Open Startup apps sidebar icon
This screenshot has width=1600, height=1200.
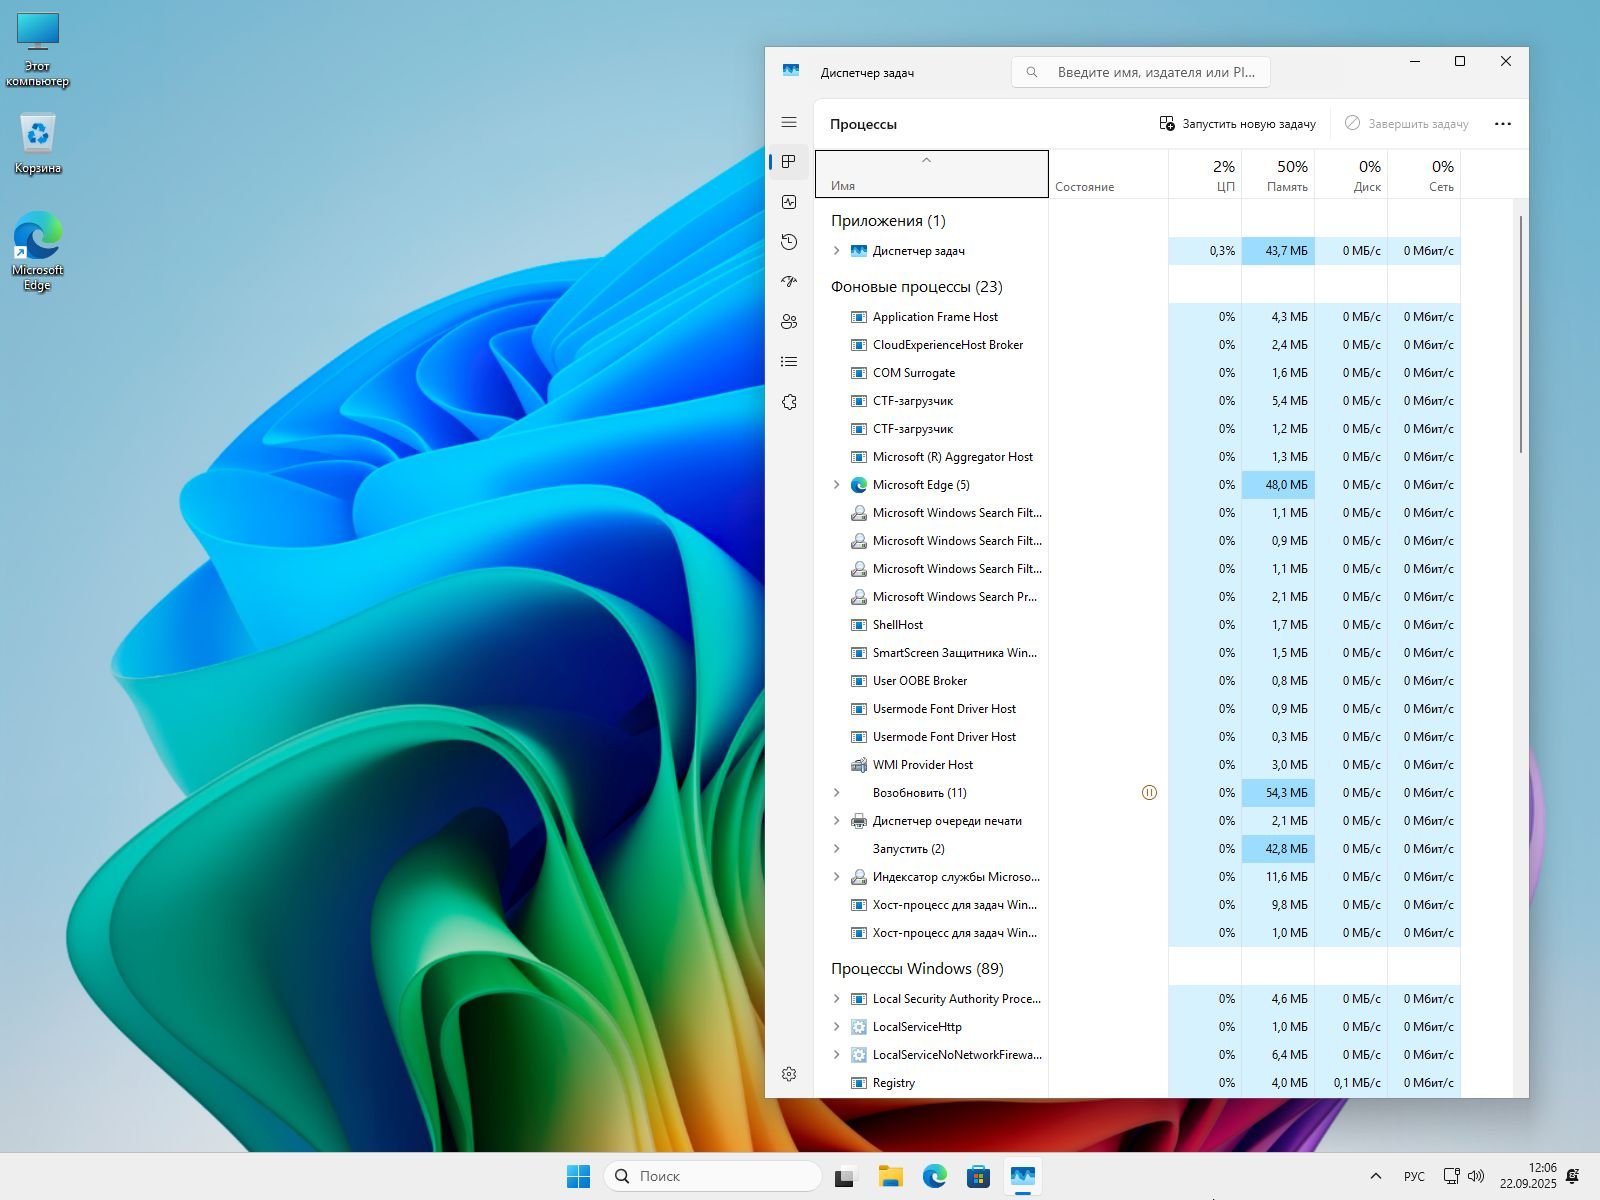(x=789, y=282)
